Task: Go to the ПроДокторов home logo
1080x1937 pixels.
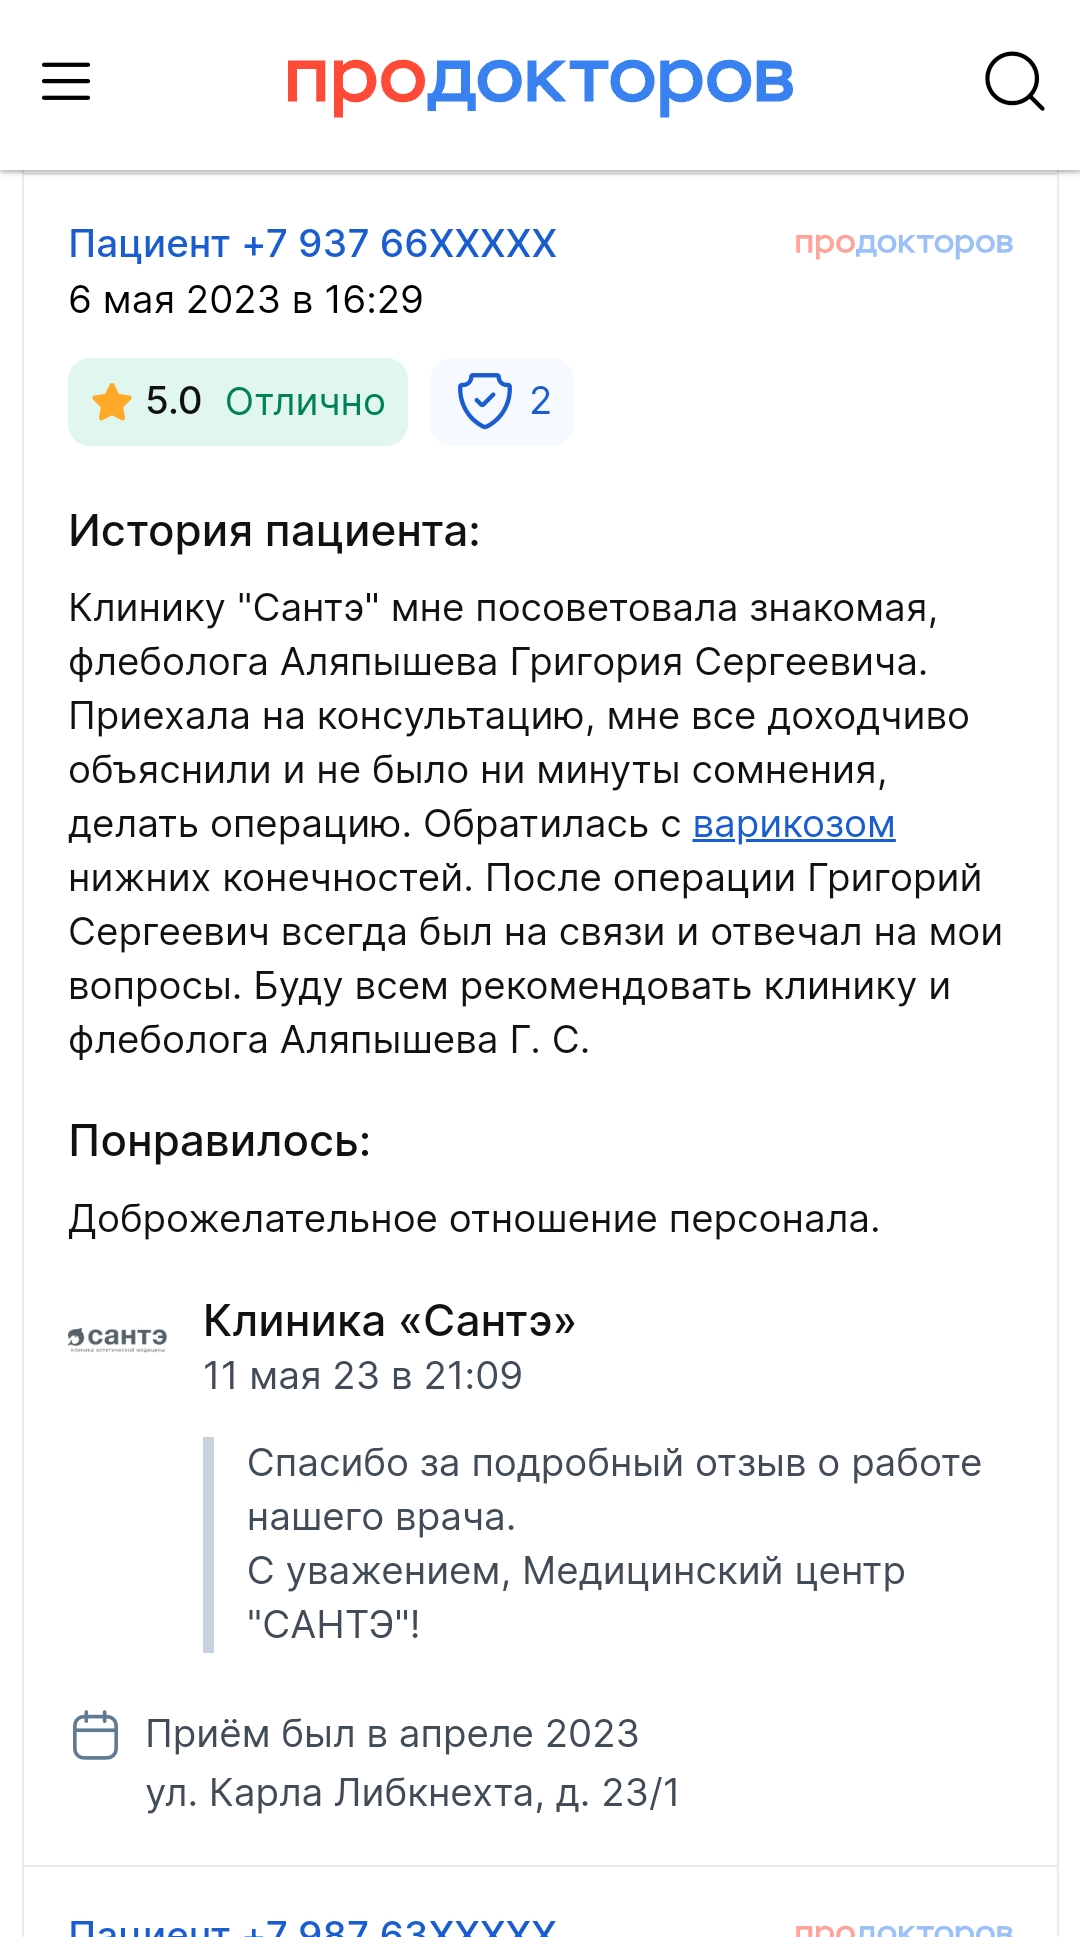Action: pos(540,82)
